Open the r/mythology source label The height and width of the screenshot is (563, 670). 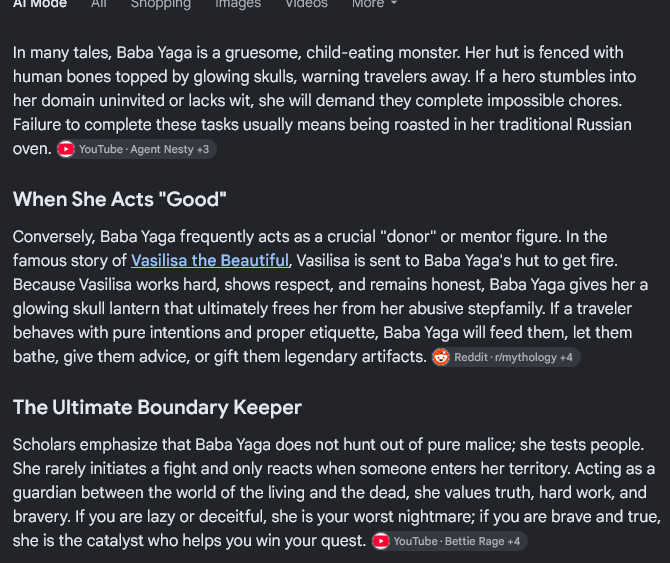pos(526,357)
